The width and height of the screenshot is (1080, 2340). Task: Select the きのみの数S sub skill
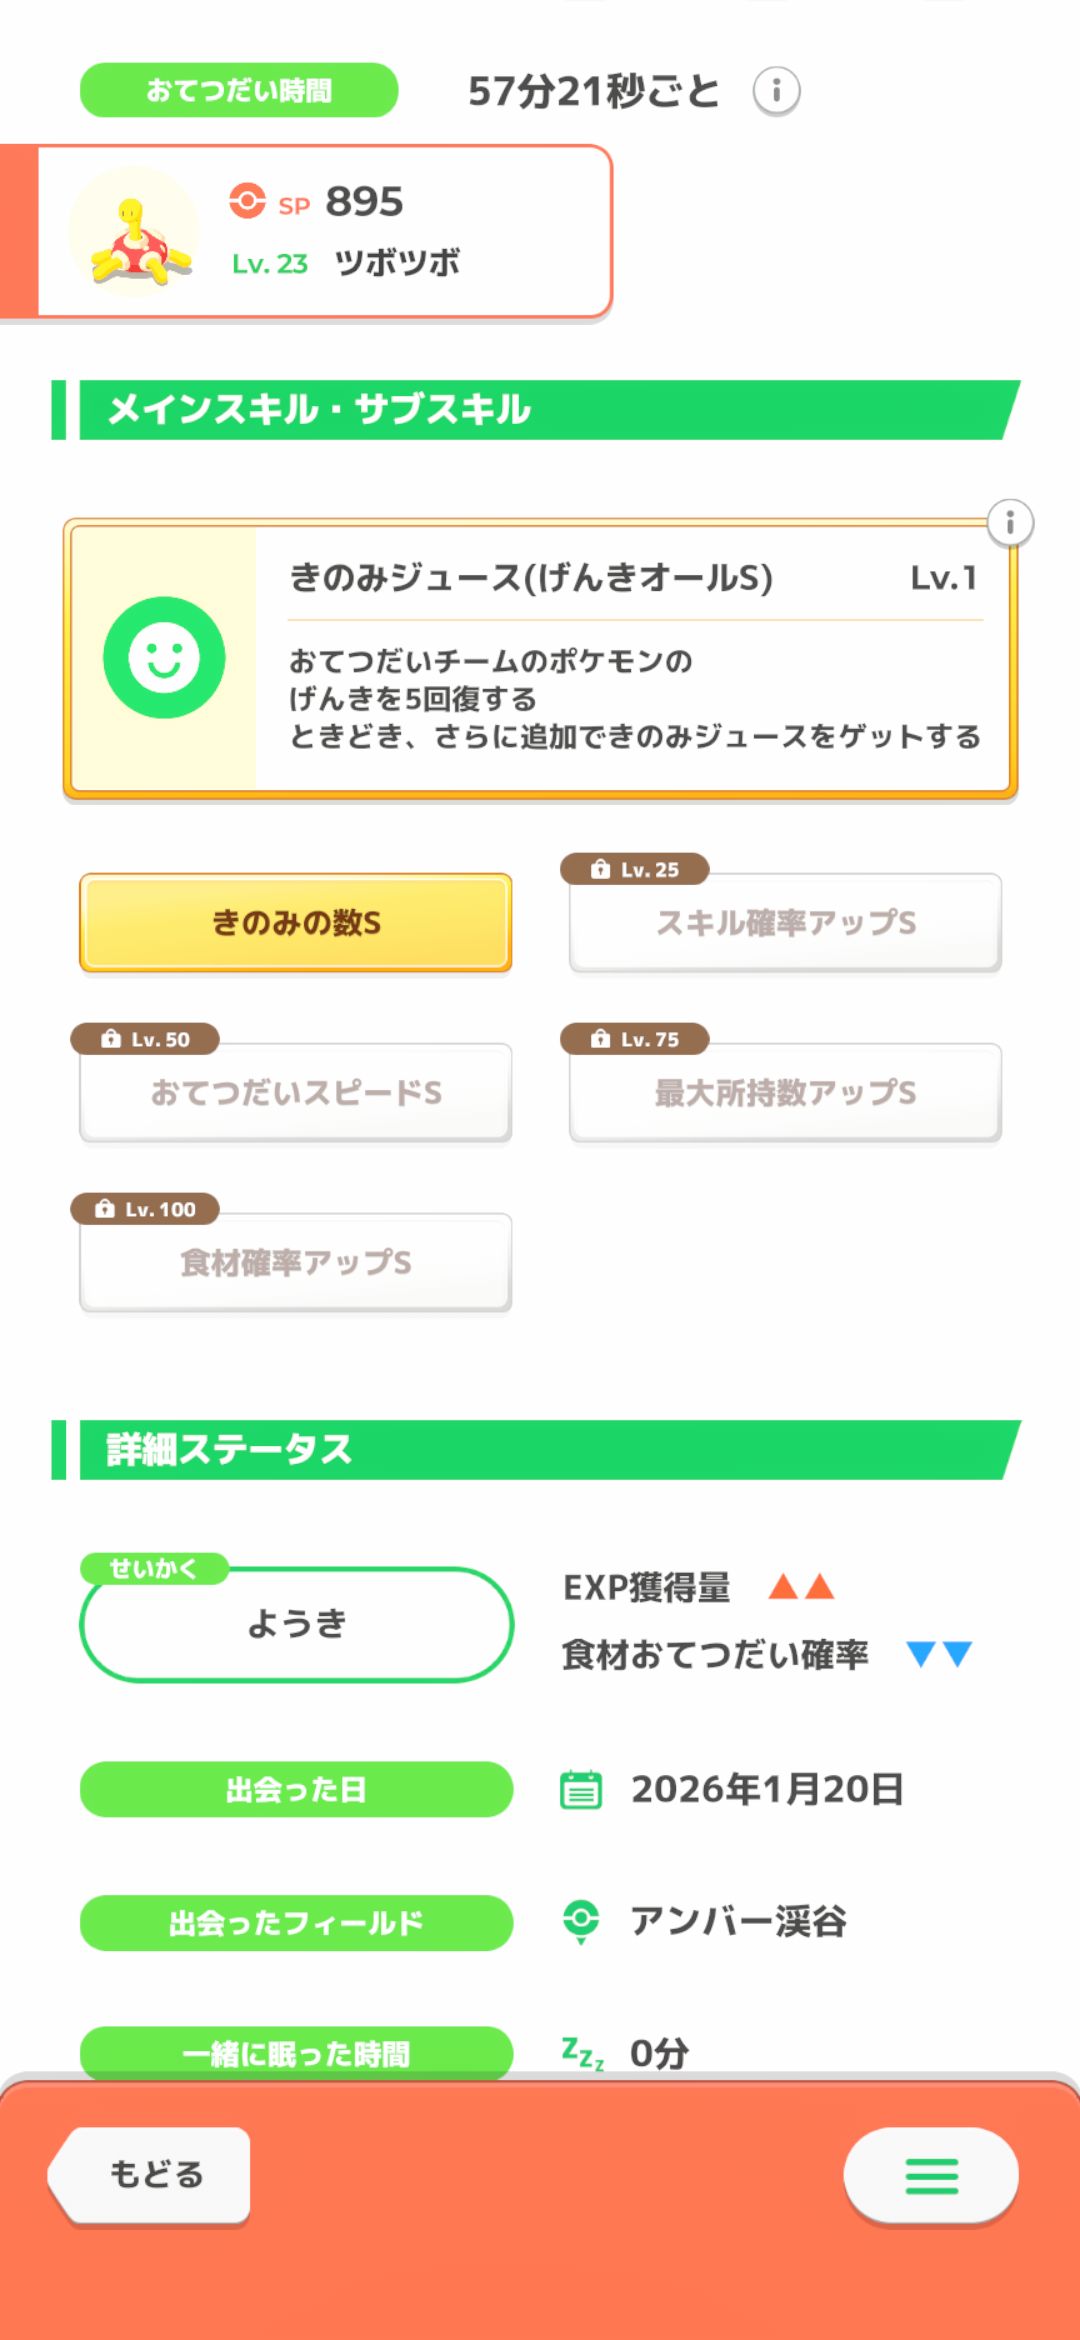click(x=296, y=923)
